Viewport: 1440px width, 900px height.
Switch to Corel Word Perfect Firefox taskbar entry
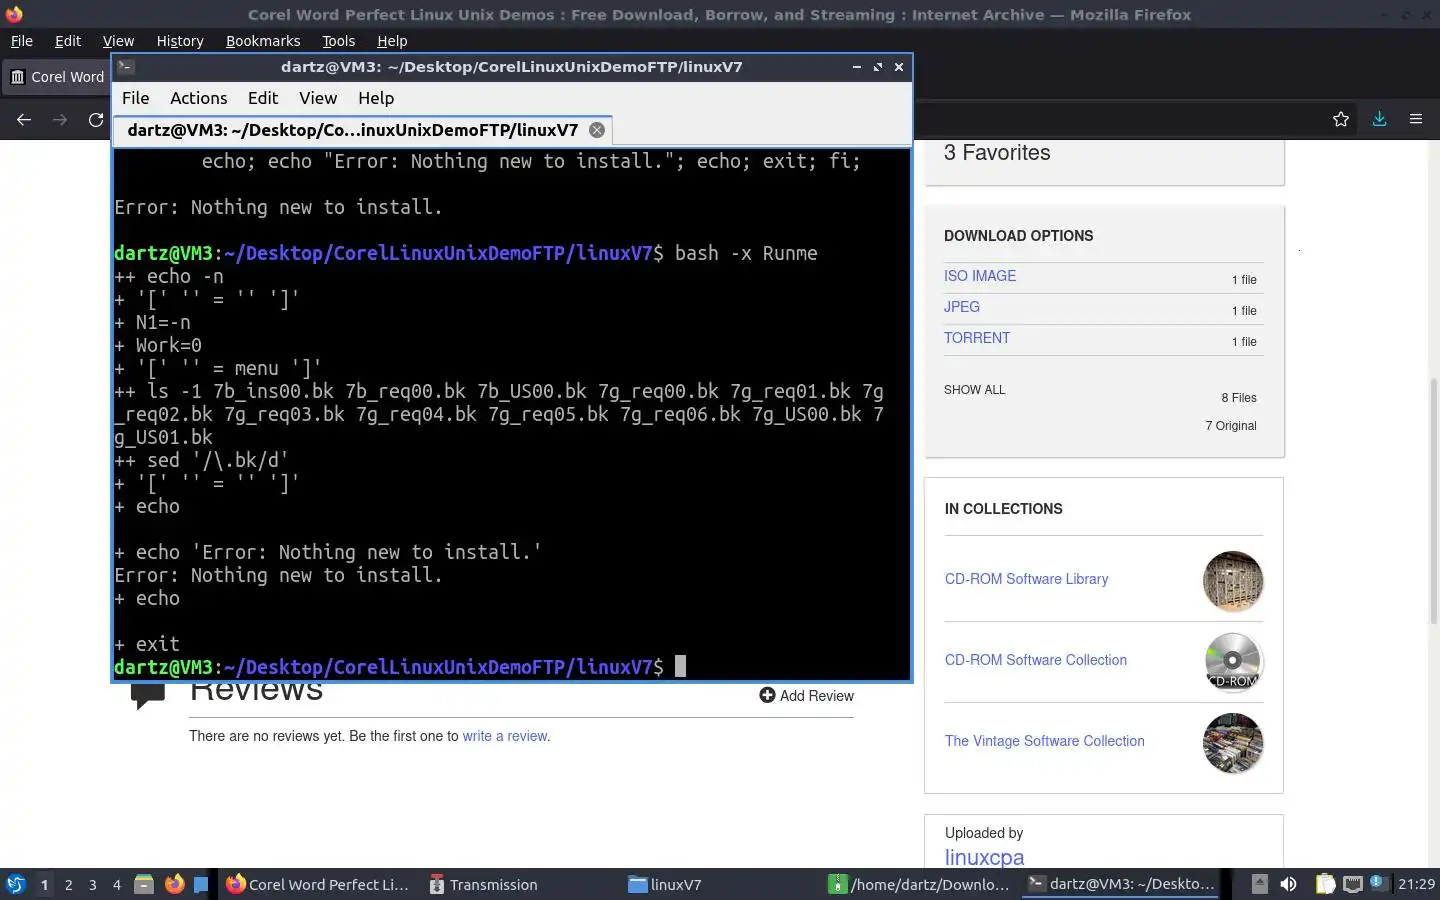point(318,884)
